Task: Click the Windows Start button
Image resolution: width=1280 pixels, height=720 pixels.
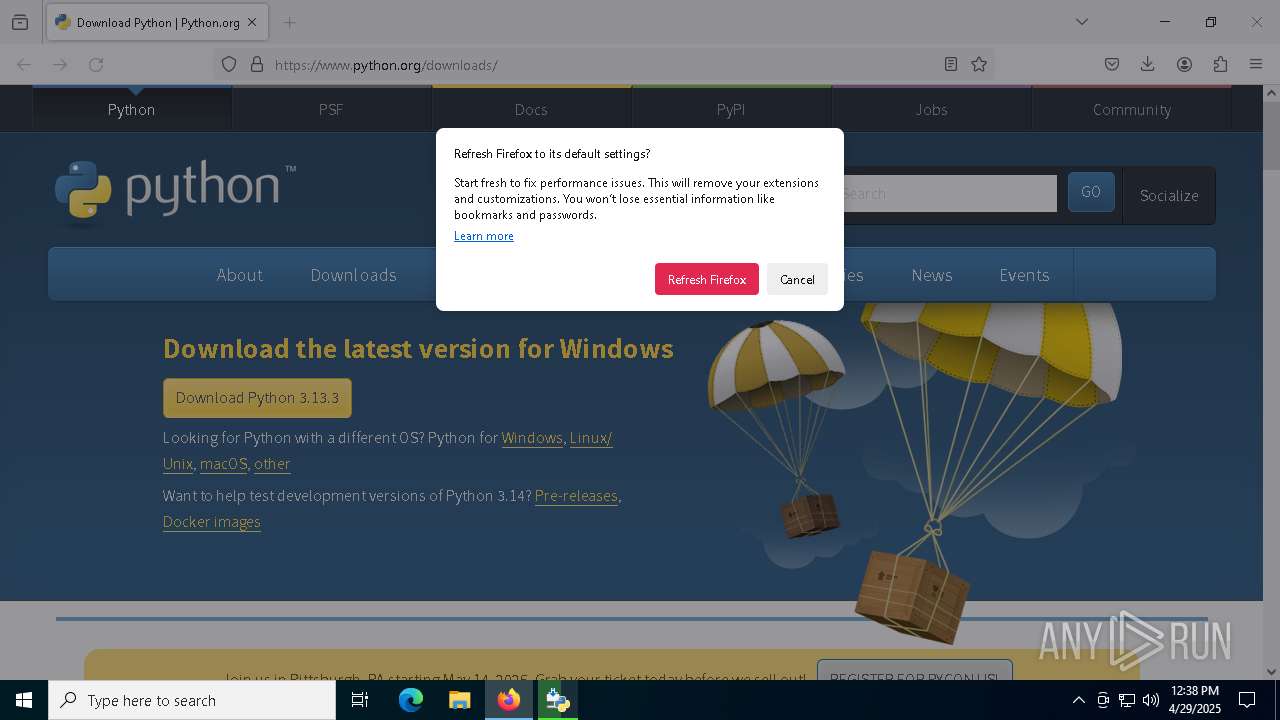Action: pos(24,700)
